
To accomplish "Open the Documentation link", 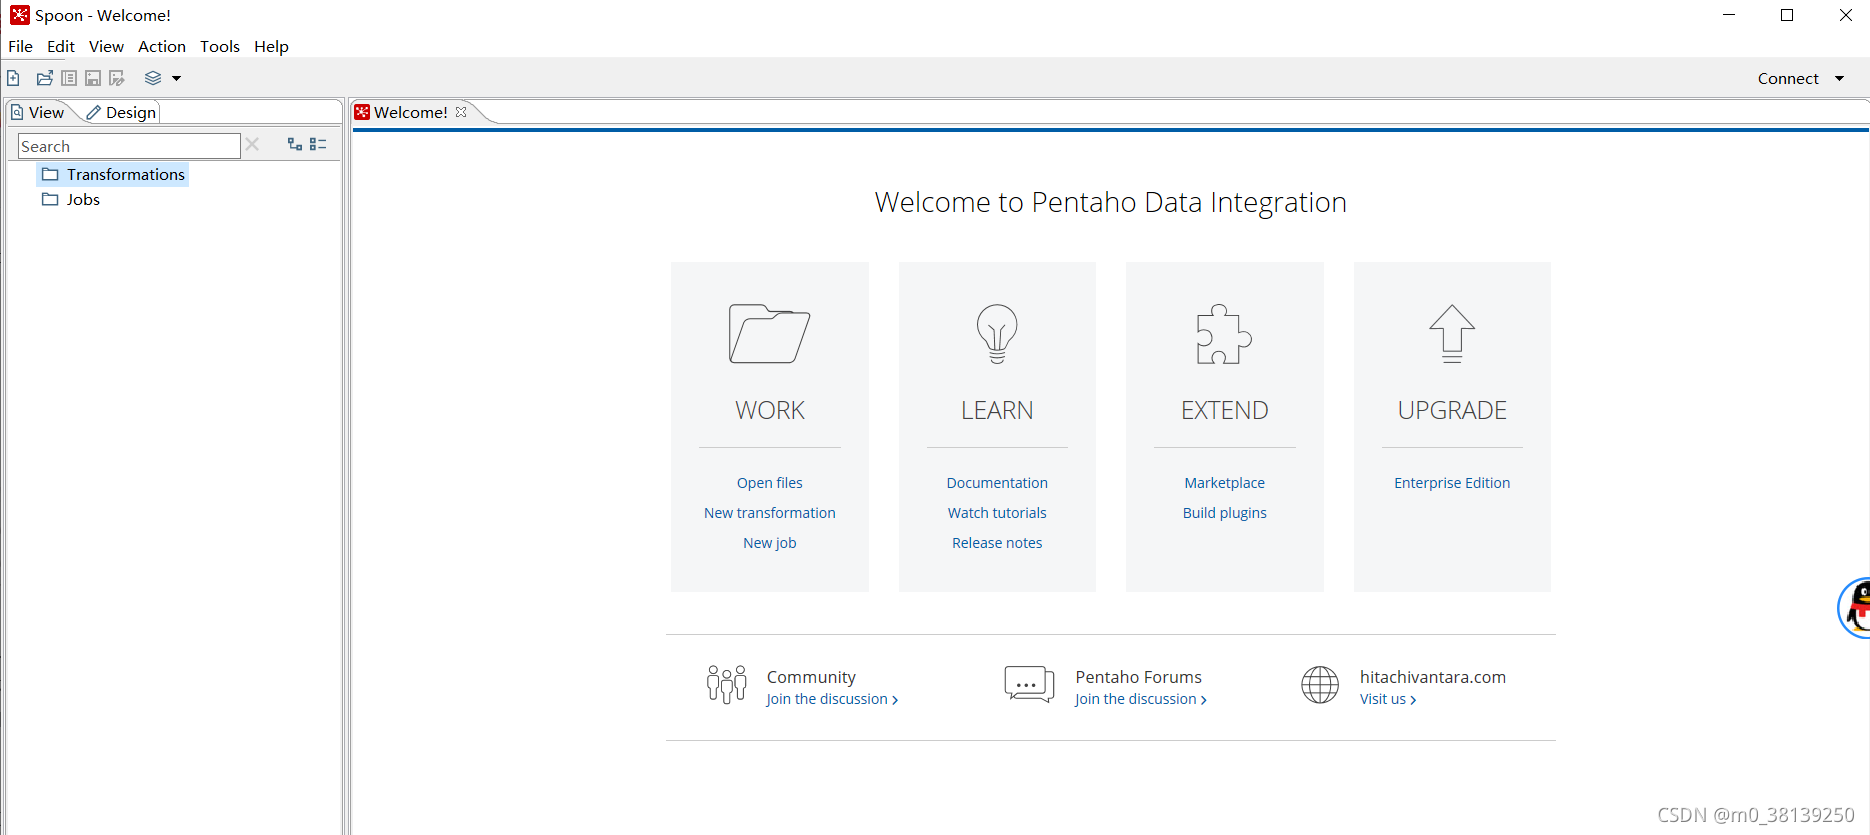I will click(x=997, y=483).
